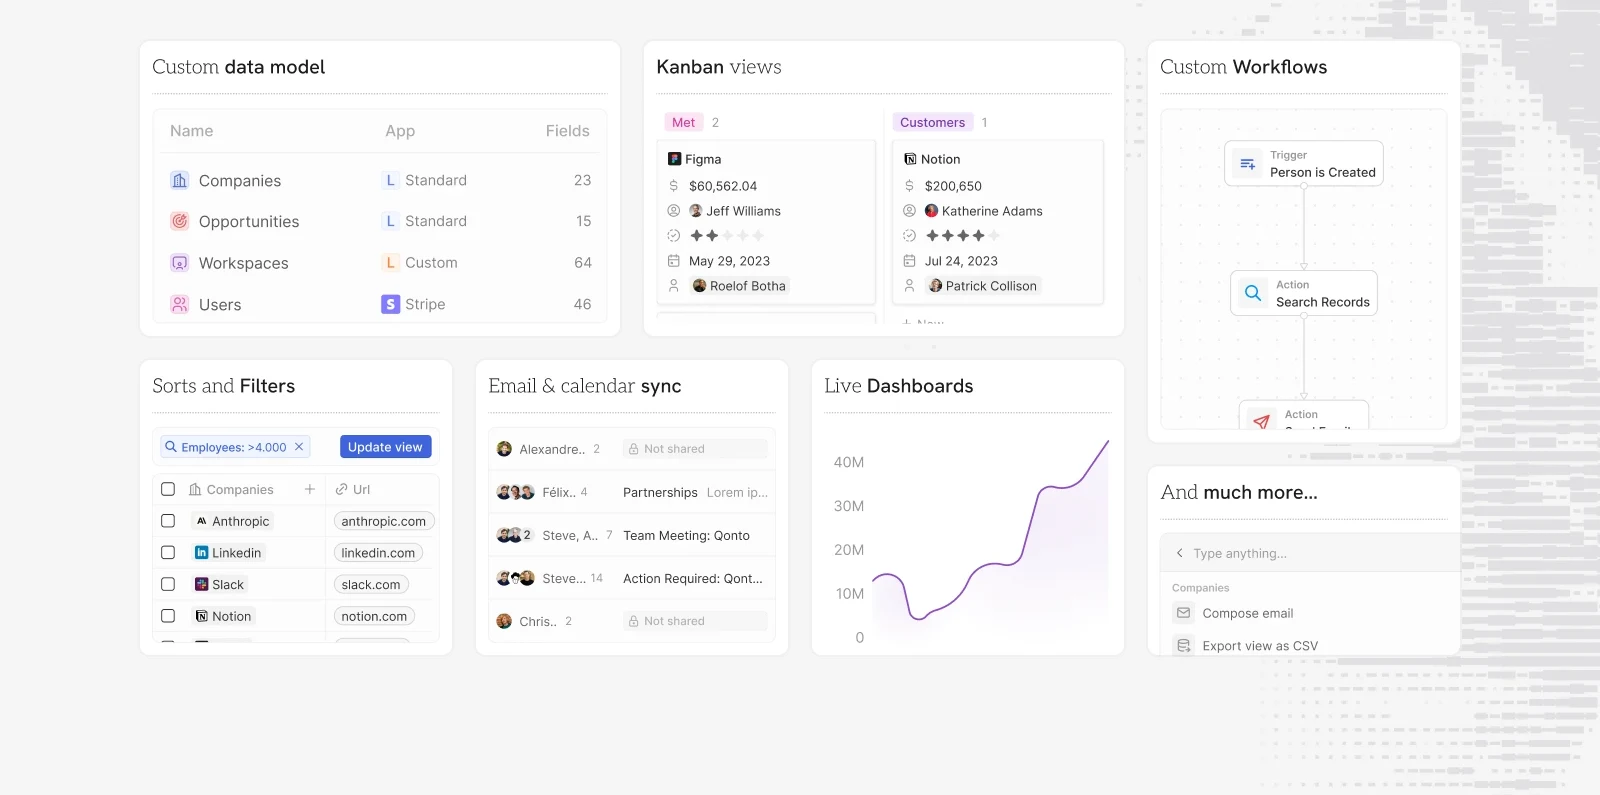This screenshot has width=1600, height=795.
Task: Click the dollar icon beside $200,650
Action: click(x=909, y=186)
